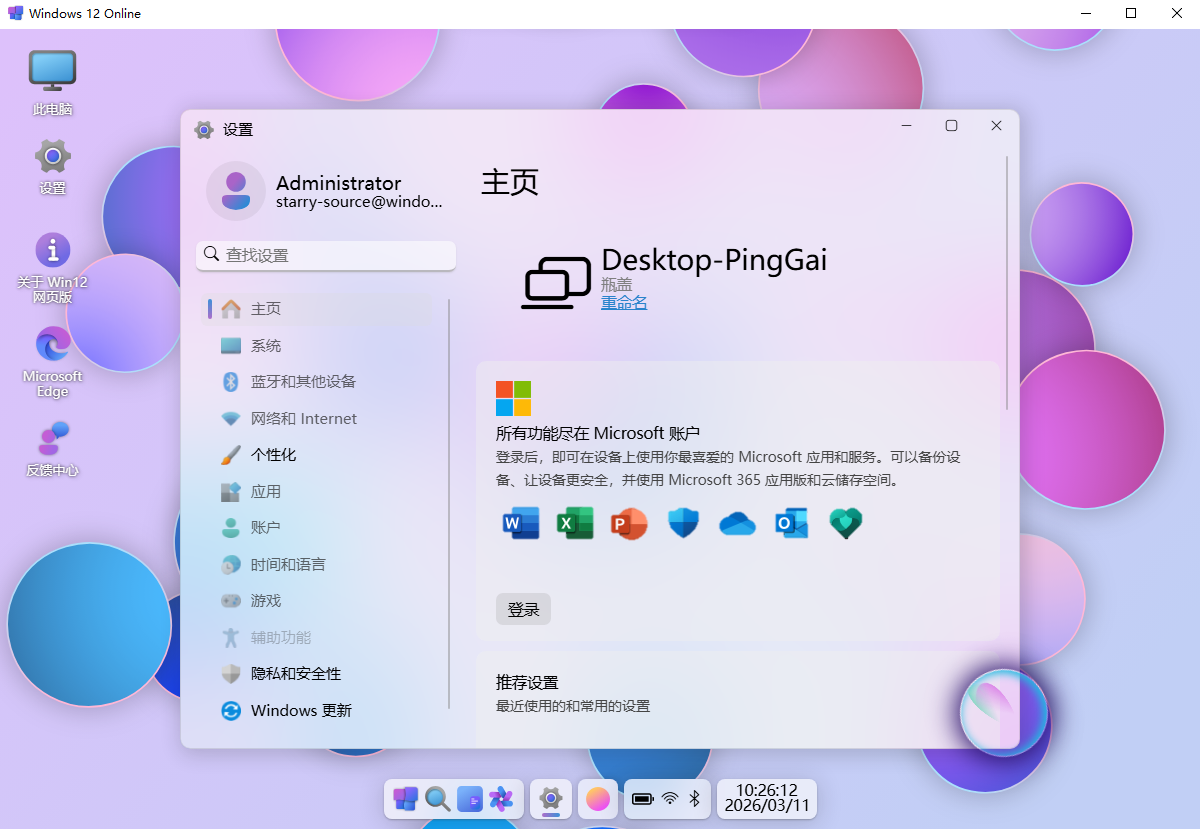The height and width of the screenshot is (829, 1200).
Task: Click the blue Defender shield icon
Action: [683, 523]
